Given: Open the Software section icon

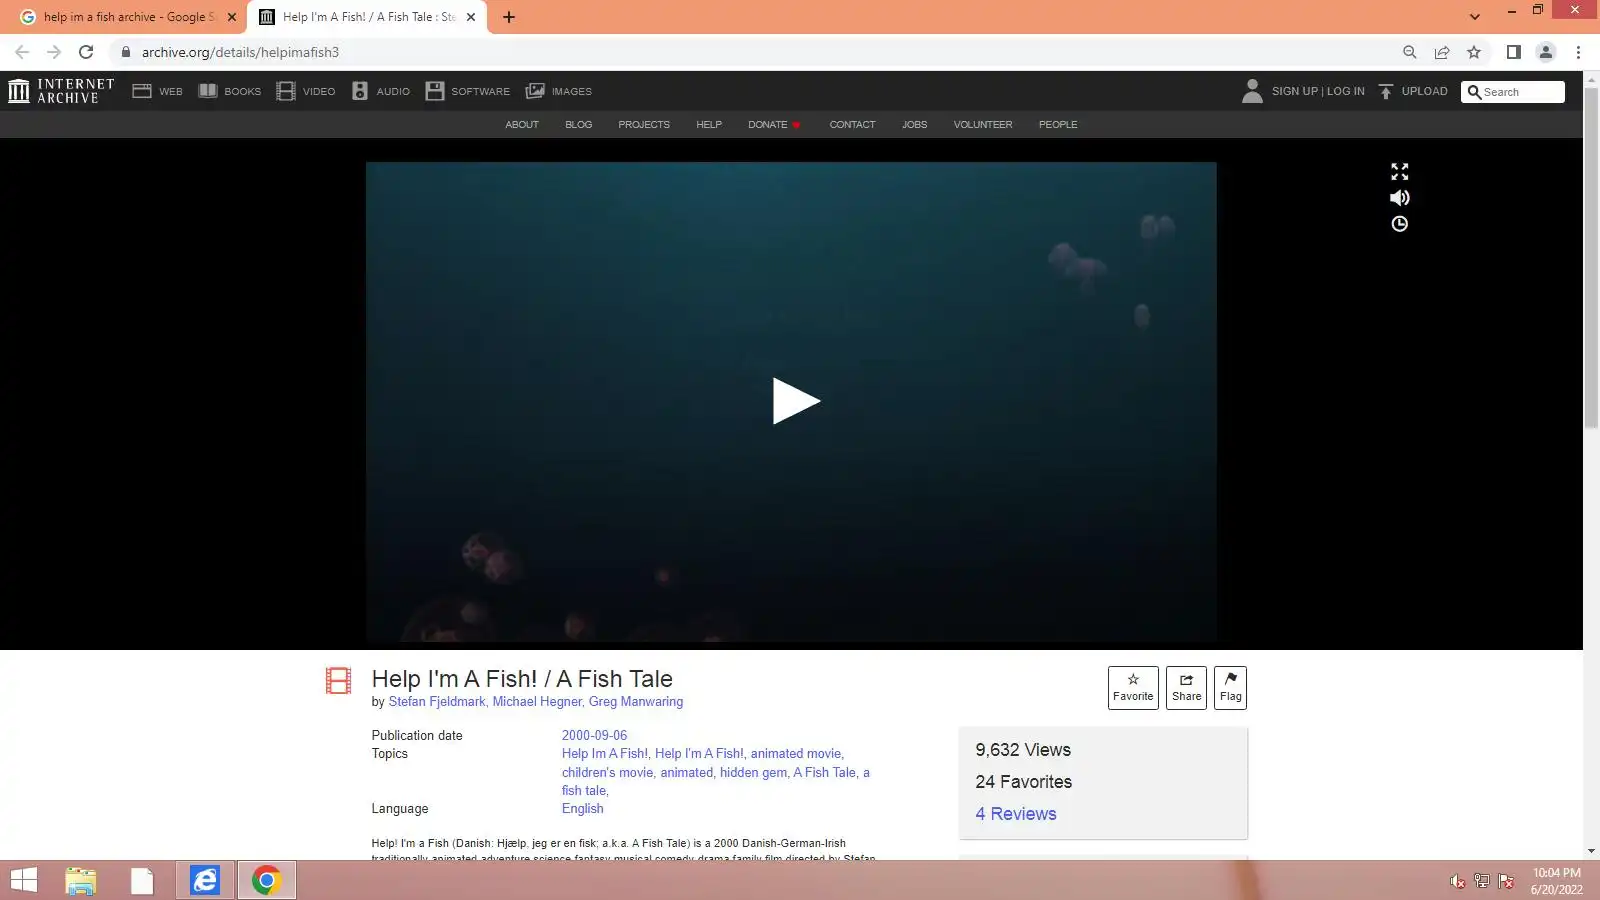Looking at the screenshot, I should click(x=435, y=91).
